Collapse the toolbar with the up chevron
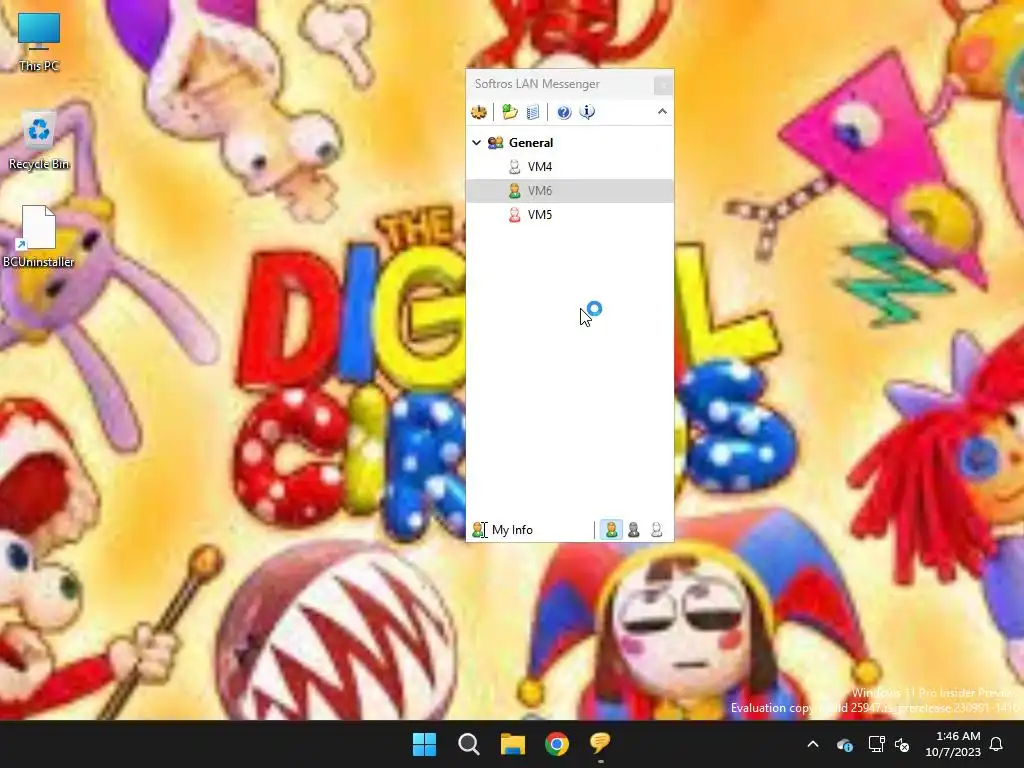This screenshot has height=768, width=1024. pyautogui.click(x=662, y=112)
